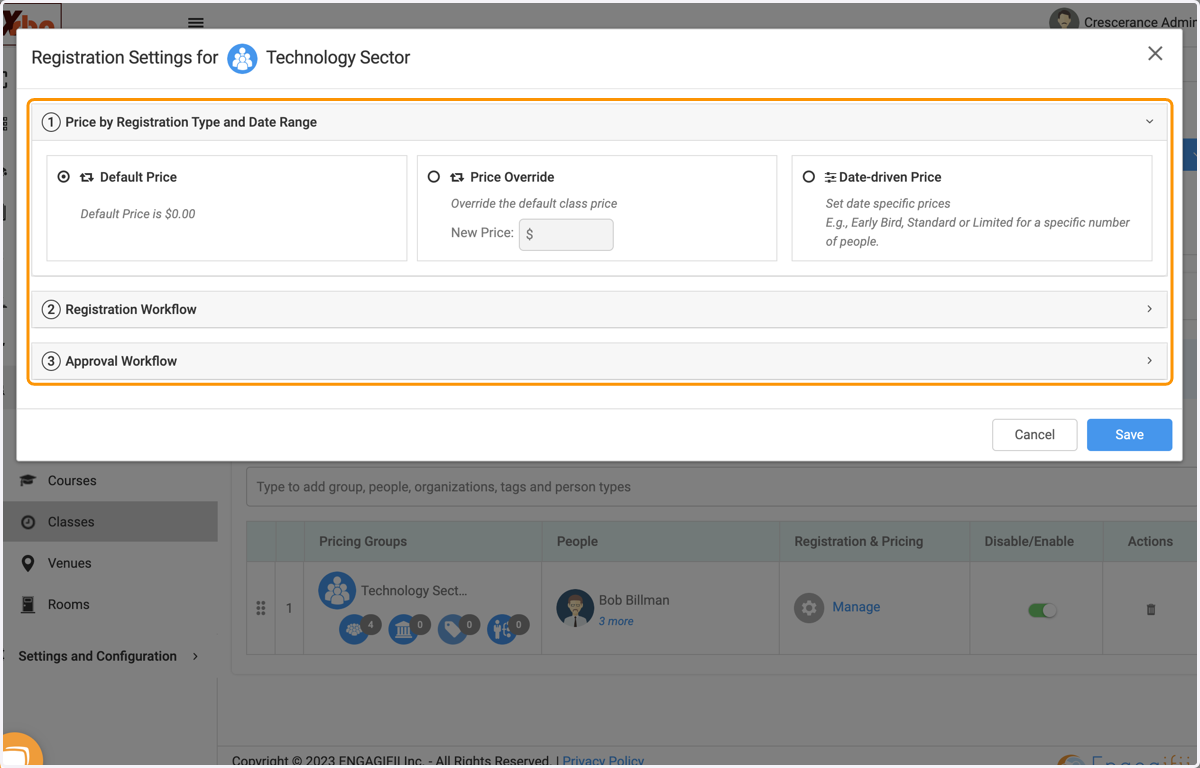Click the Technology Sector pricing group avatar
Screen dimensions: 1200x768
click(337, 591)
